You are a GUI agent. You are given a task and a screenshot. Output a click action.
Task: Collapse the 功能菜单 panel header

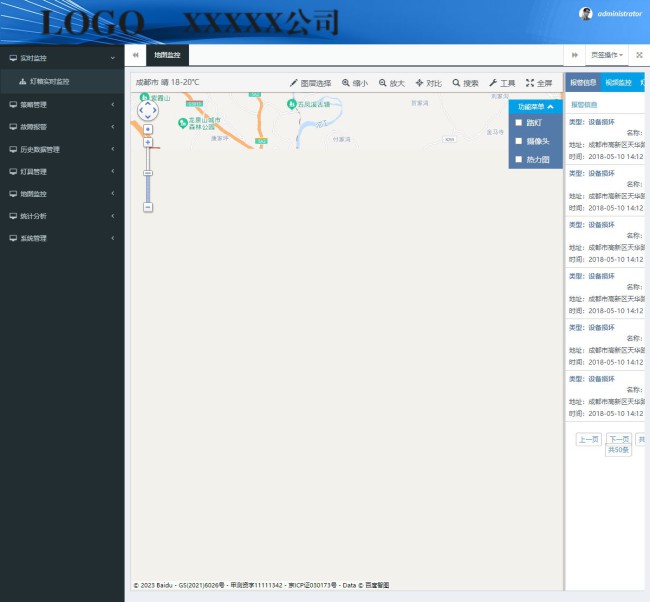coord(535,107)
